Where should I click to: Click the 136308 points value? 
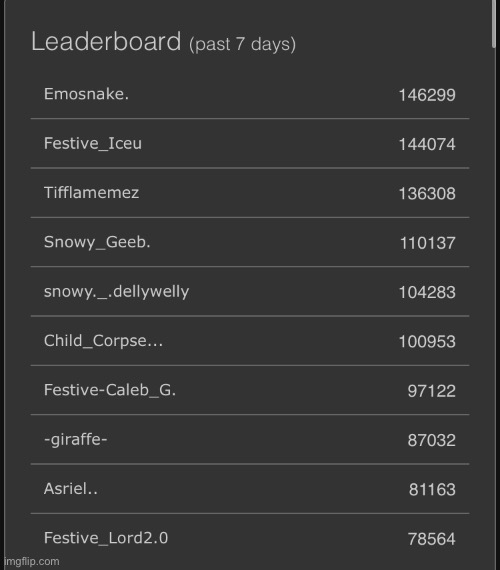(x=427, y=194)
